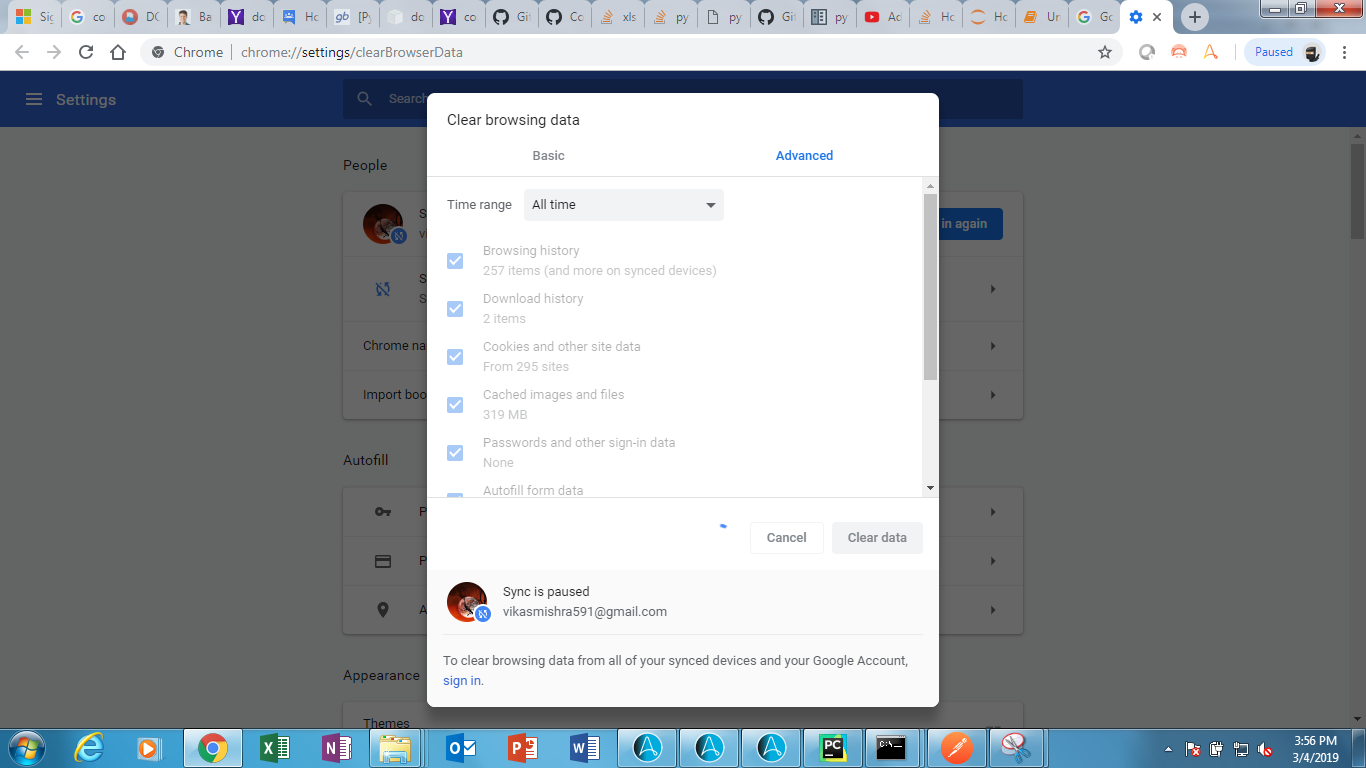Switch to the Basic tab
1366x768 pixels.
[548, 156]
